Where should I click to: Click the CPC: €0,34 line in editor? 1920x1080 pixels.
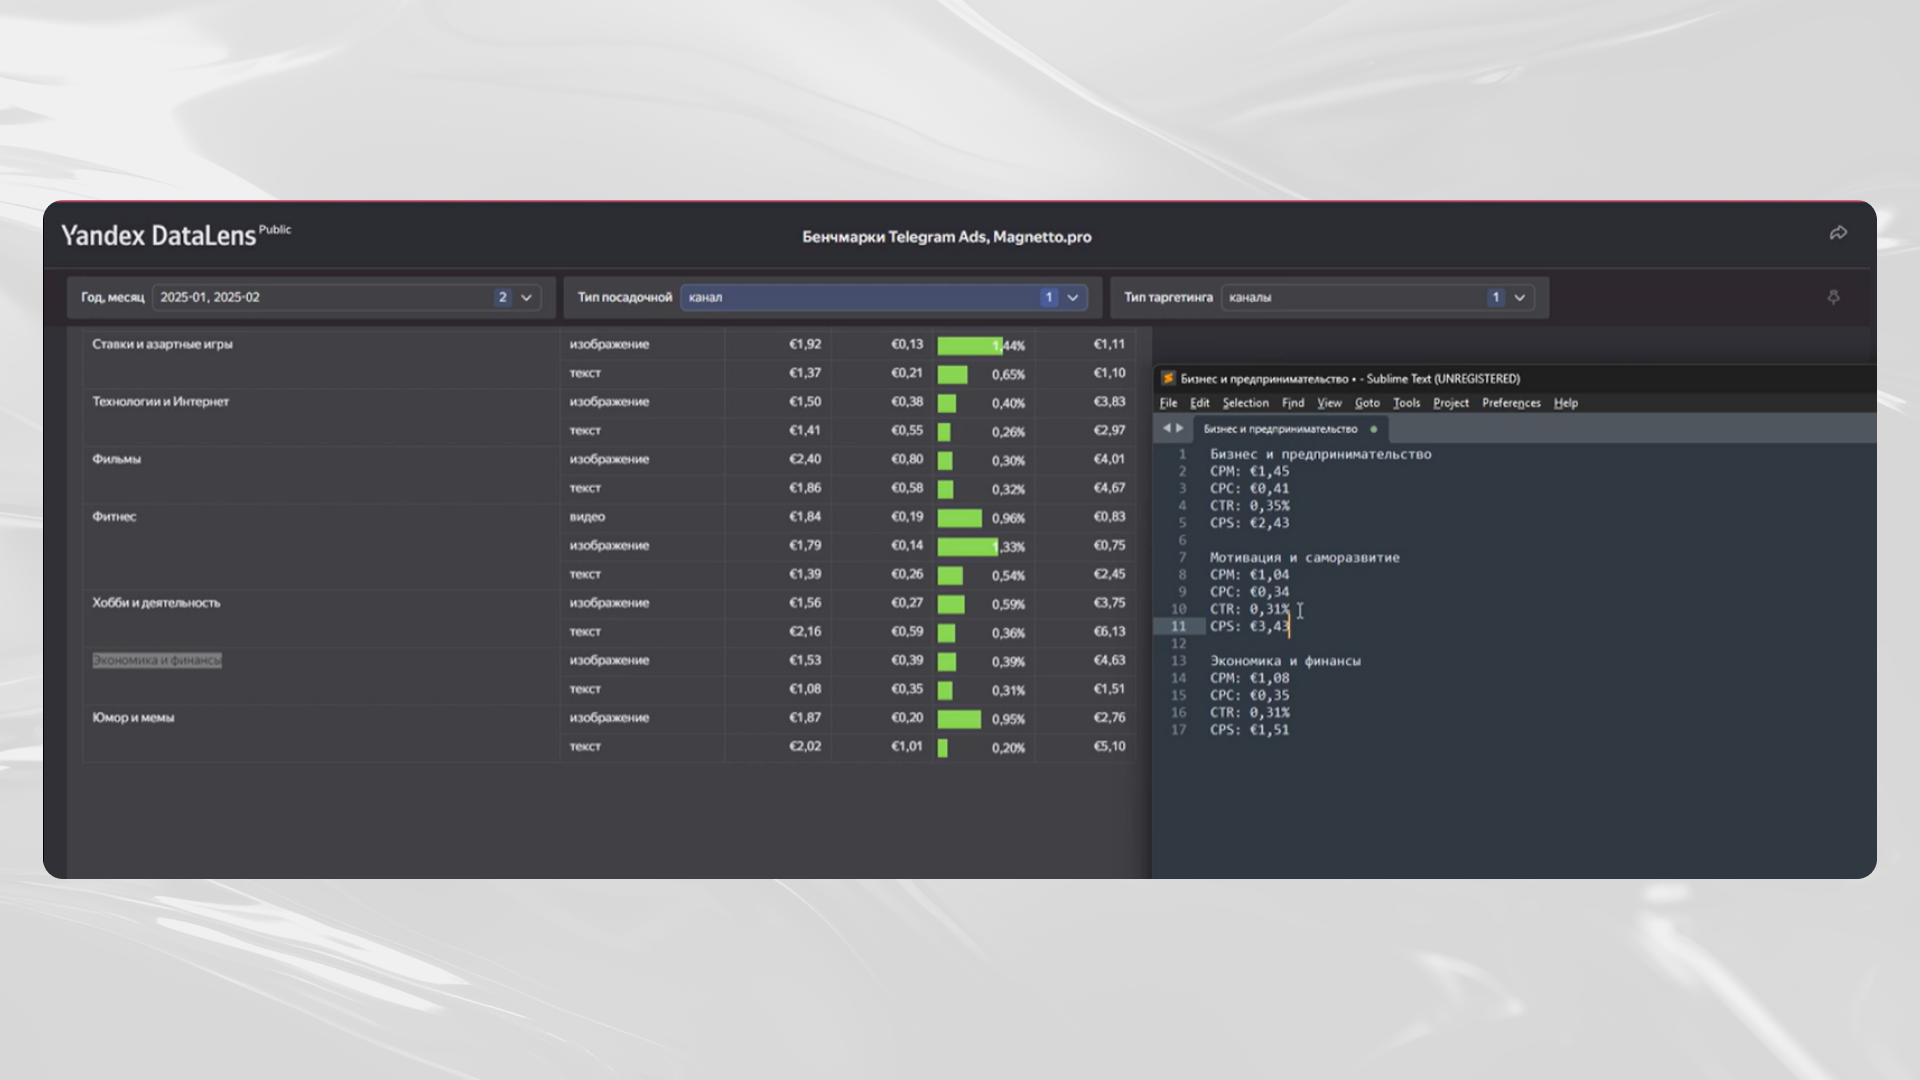click(x=1249, y=592)
